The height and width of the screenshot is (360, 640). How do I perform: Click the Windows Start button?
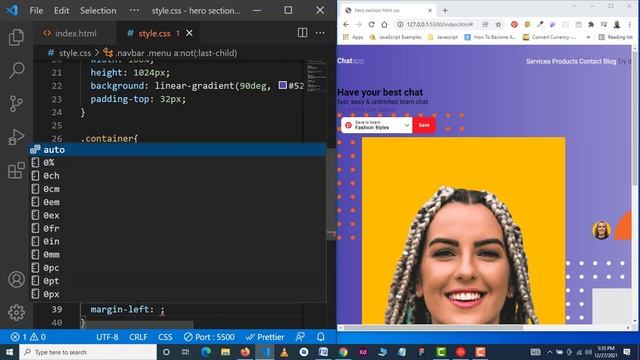pyautogui.click(x=9, y=352)
